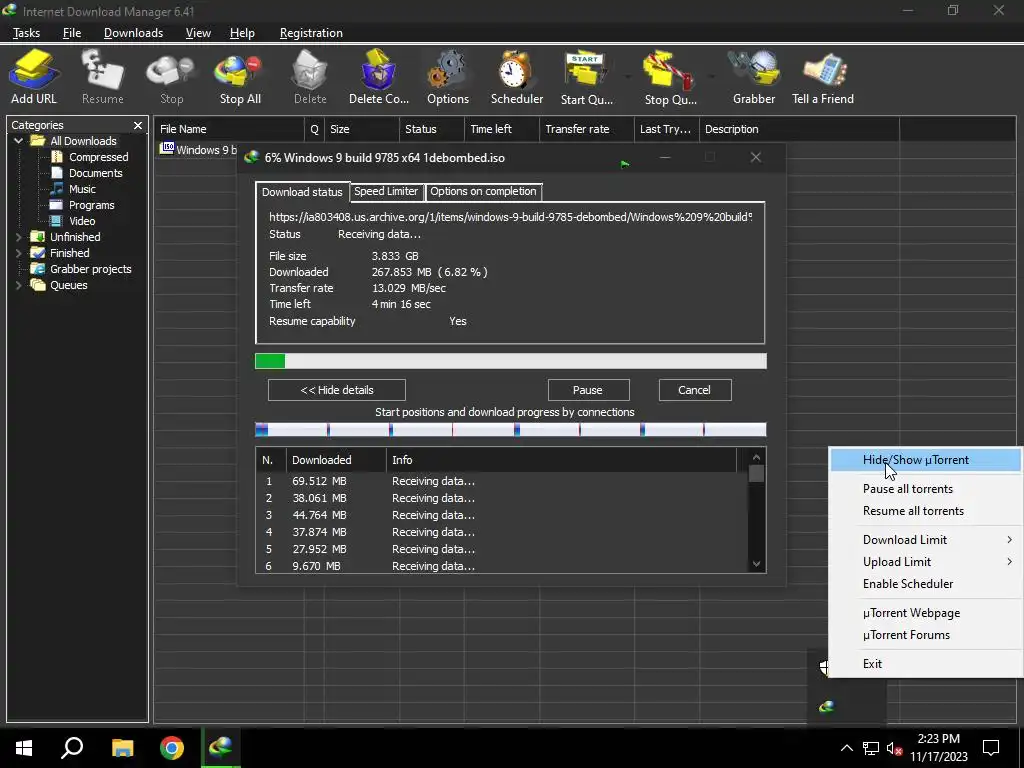Image resolution: width=1024 pixels, height=768 pixels.
Task: Expand the Finished category
Action: (x=18, y=253)
